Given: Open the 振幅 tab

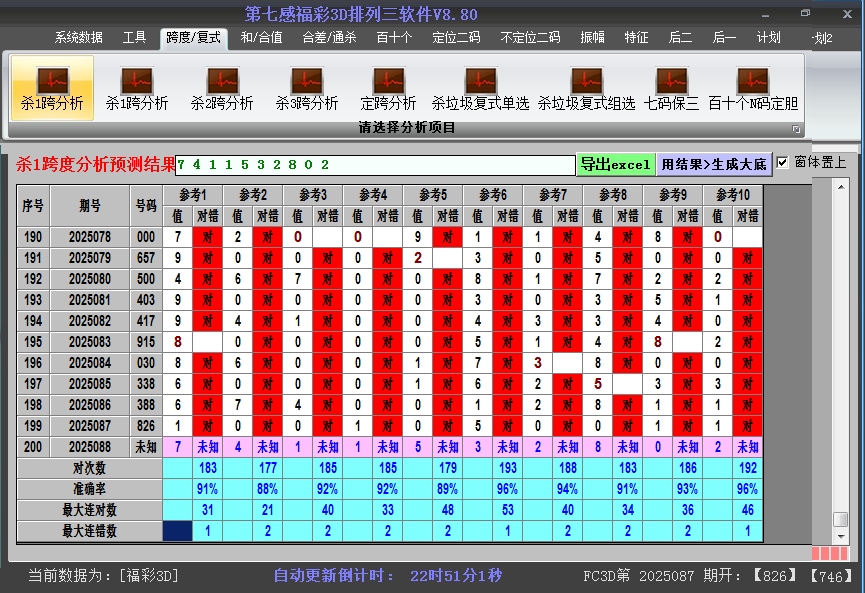Looking at the screenshot, I should [x=592, y=38].
